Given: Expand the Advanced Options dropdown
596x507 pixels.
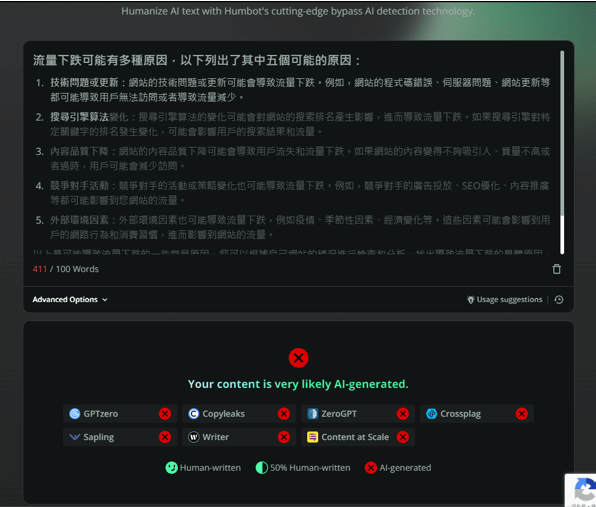Looking at the screenshot, I should [70, 300].
